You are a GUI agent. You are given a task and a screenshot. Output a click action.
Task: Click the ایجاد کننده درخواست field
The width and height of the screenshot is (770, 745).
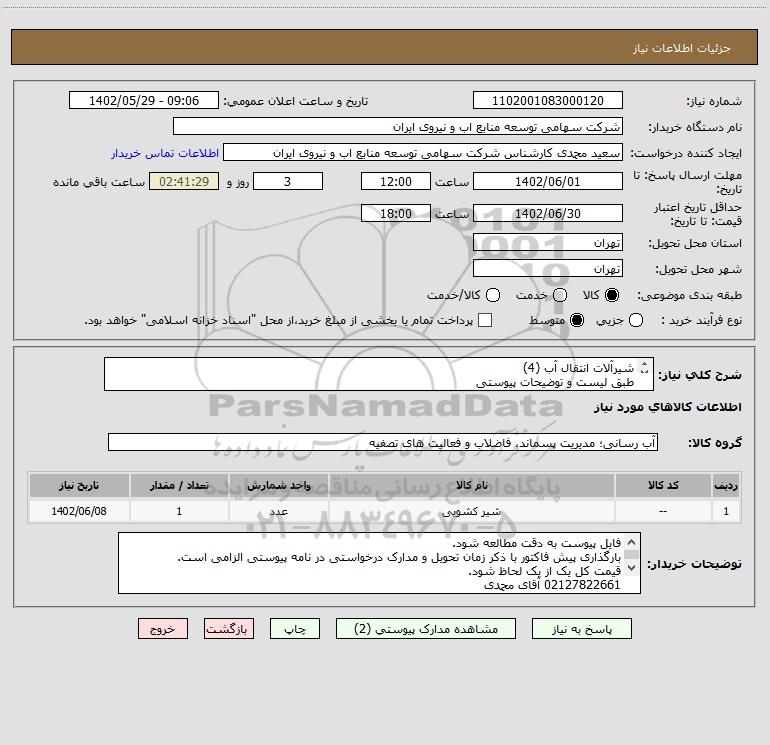pos(423,153)
